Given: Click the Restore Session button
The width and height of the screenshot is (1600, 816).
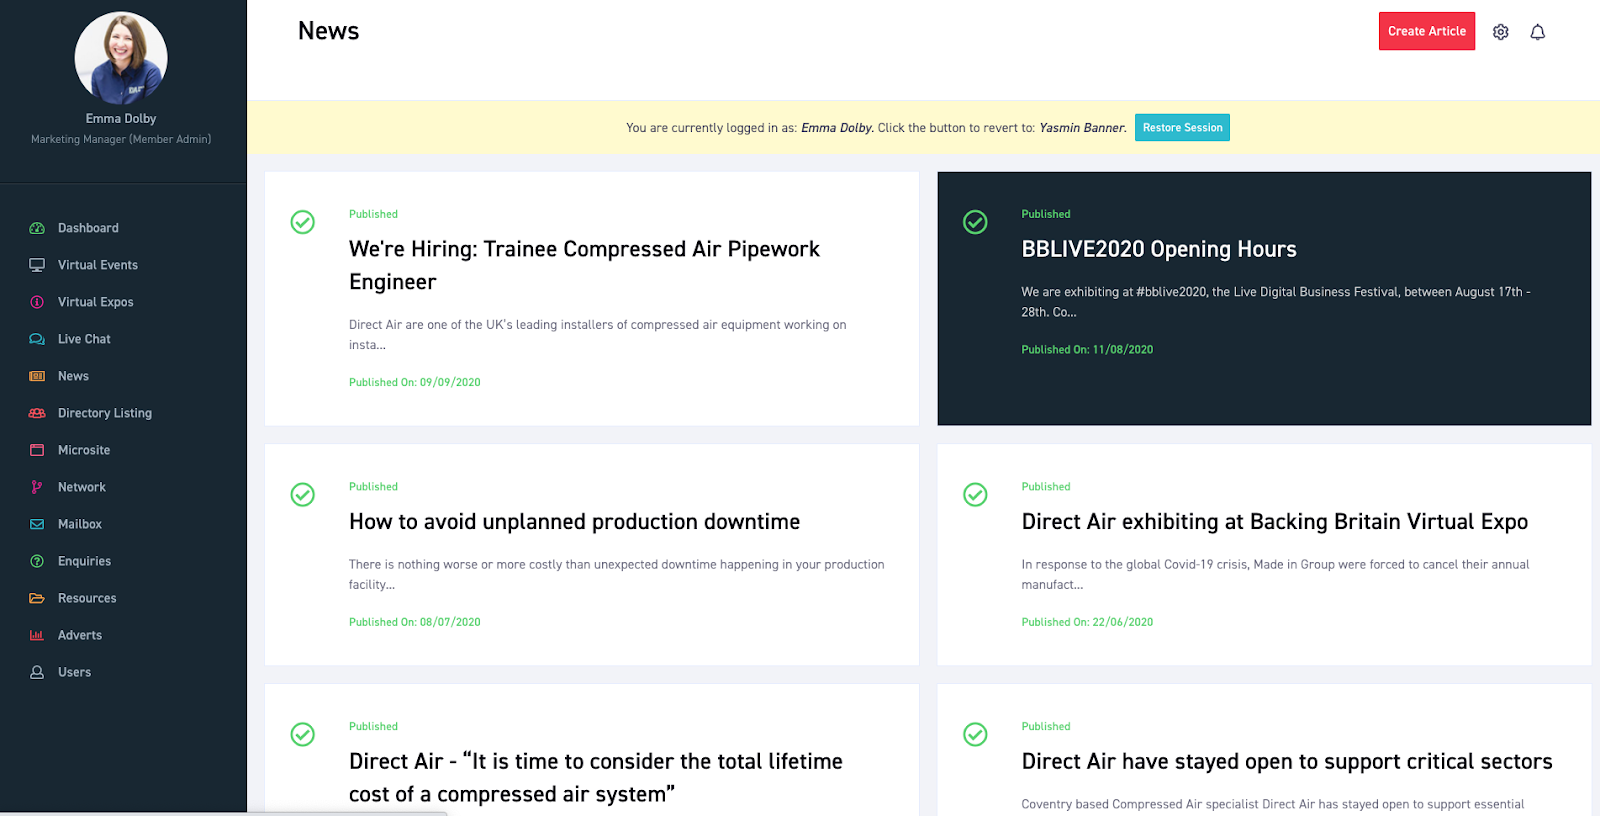Looking at the screenshot, I should click(1182, 128).
